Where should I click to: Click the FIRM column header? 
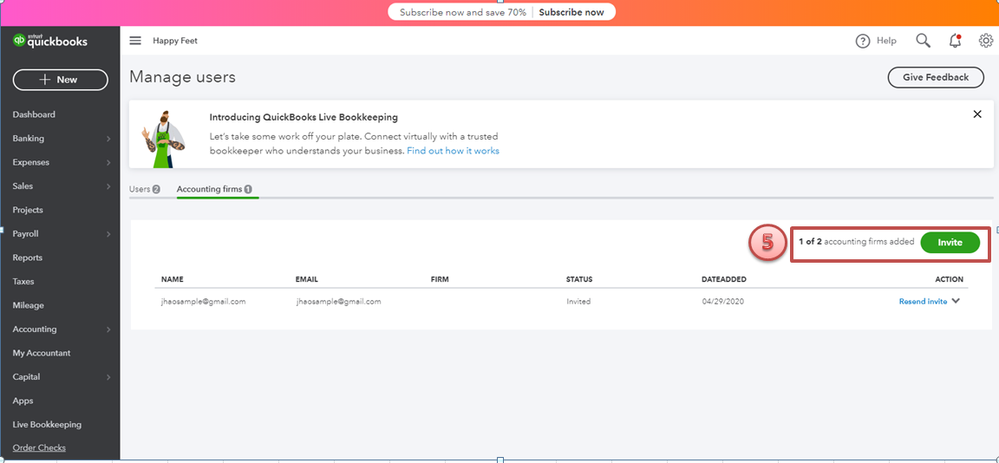tap(440, 280)
